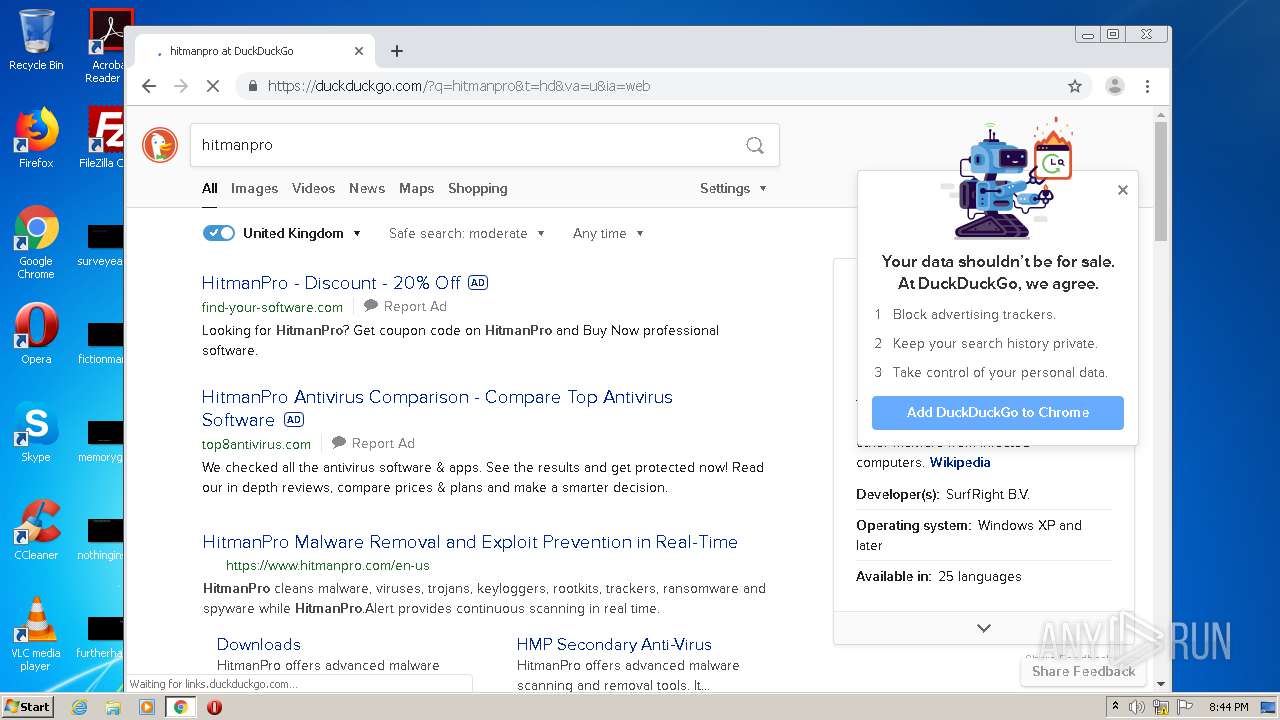
Task: Open Skype desktop shortcut
Action: coord(36,432)
